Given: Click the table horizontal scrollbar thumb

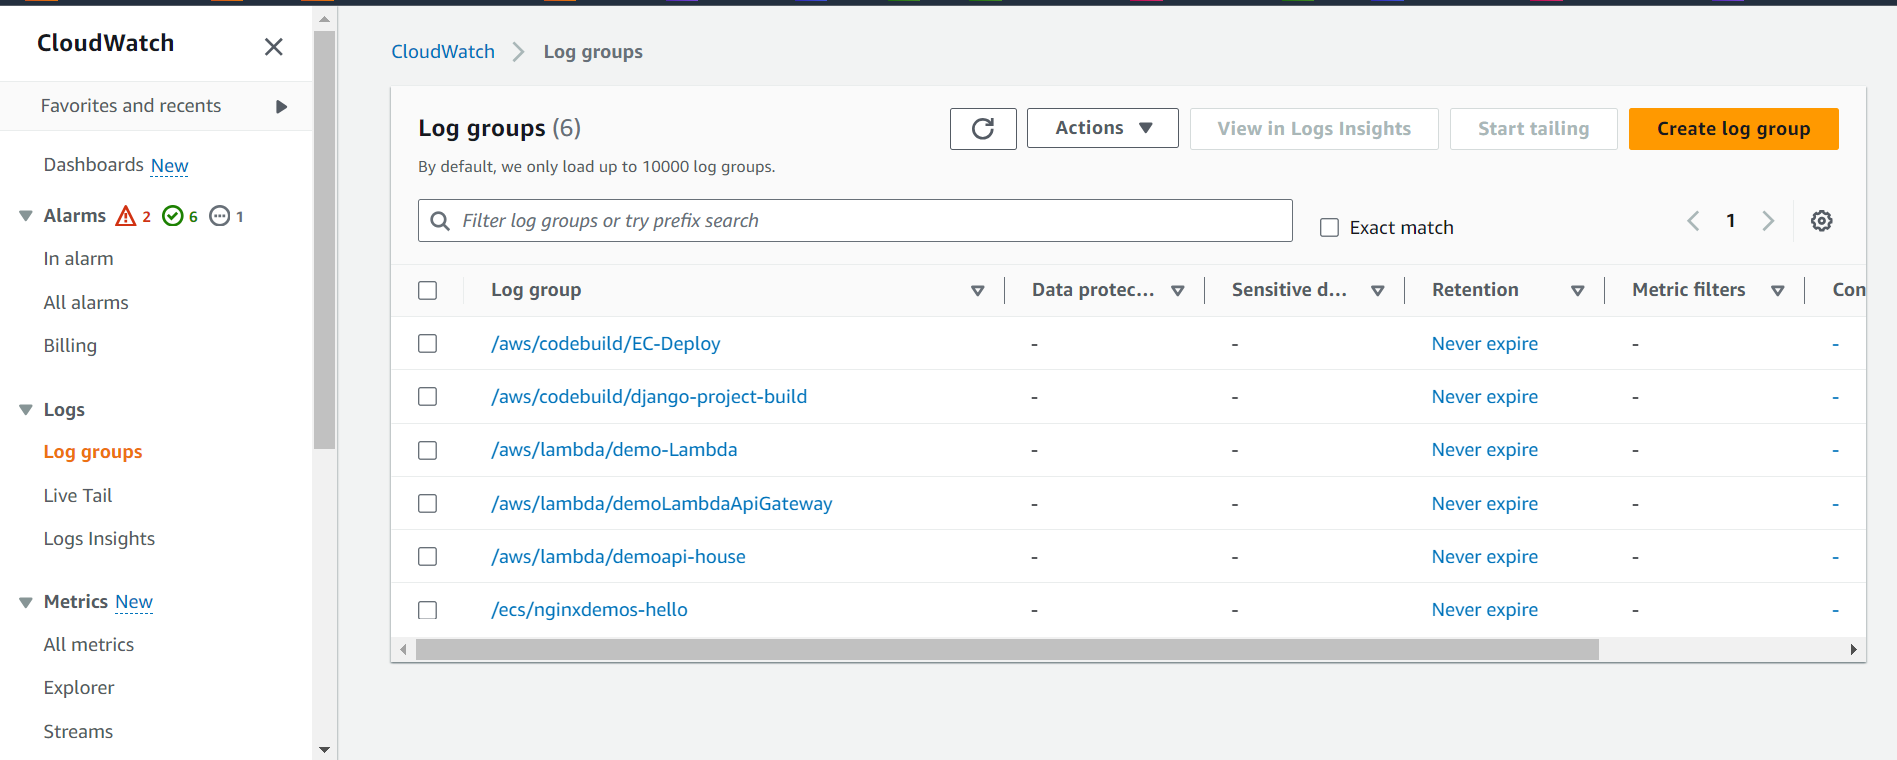Looking at the screenshot, I should (1007, 650).
